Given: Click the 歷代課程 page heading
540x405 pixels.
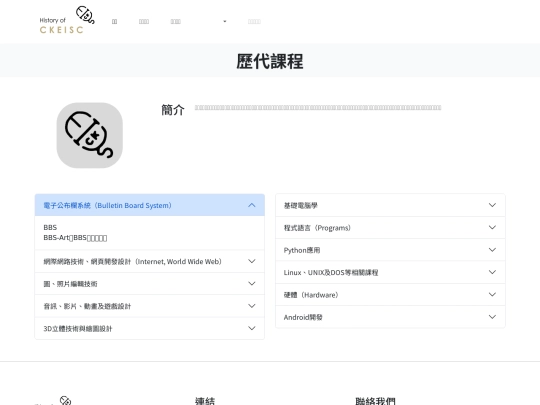Looking at the screenshot, I should [x=270, y=61].
